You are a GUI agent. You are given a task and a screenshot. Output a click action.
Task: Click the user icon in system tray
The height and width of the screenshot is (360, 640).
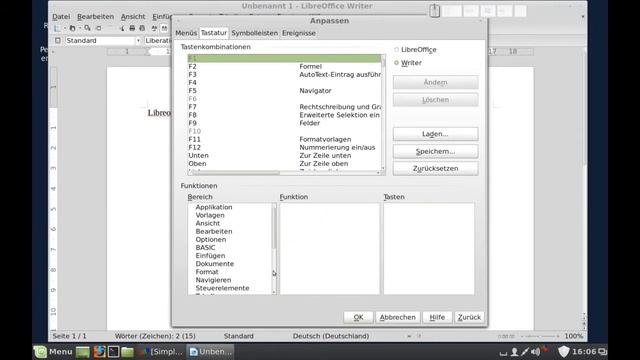pyautogui.click(x=514, y=351)
